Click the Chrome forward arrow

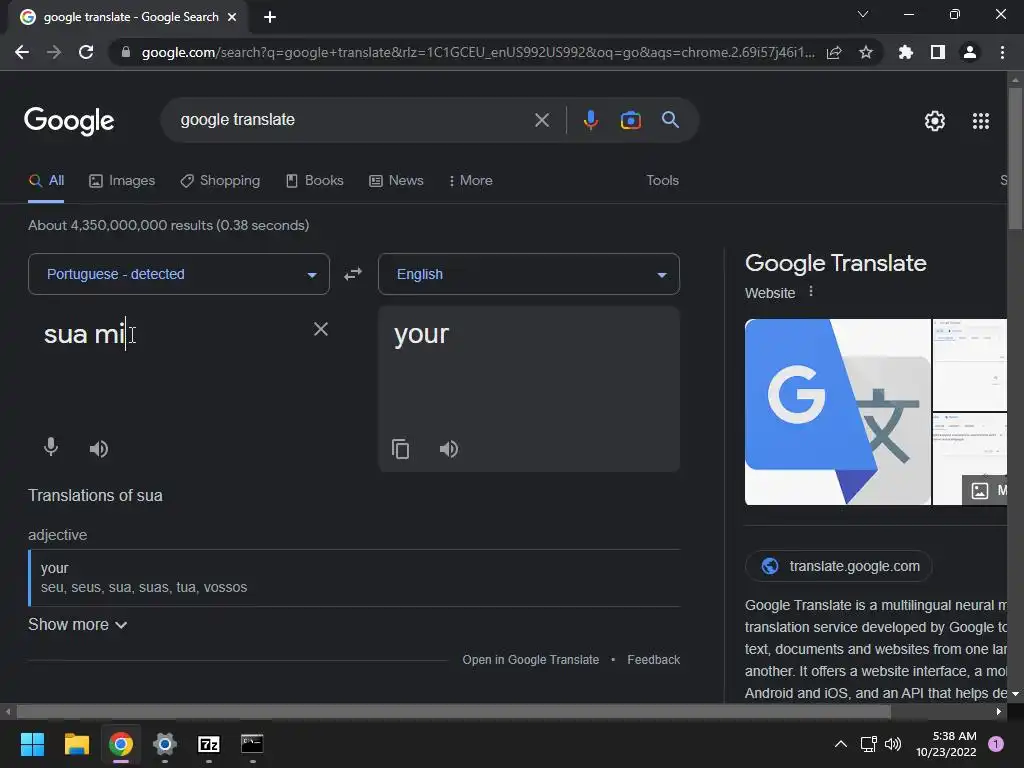tap(54, 52)
